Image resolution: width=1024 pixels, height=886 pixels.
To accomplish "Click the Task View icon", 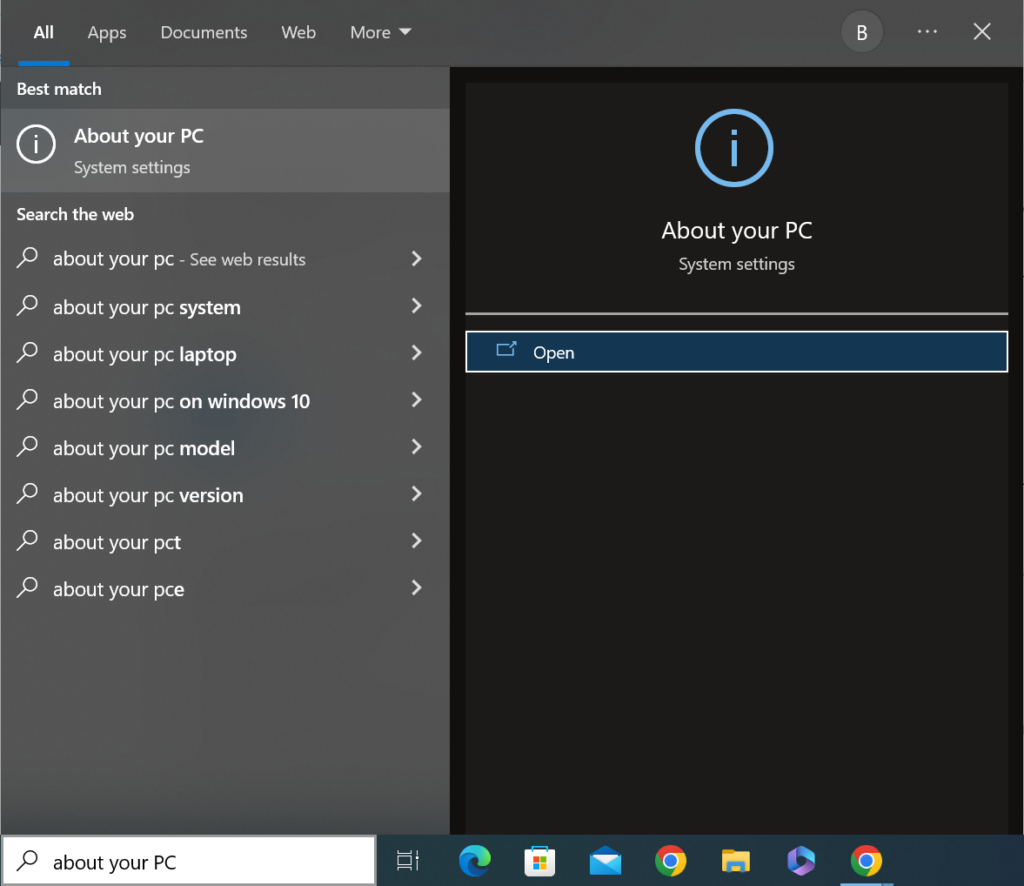I will (408, 860).
